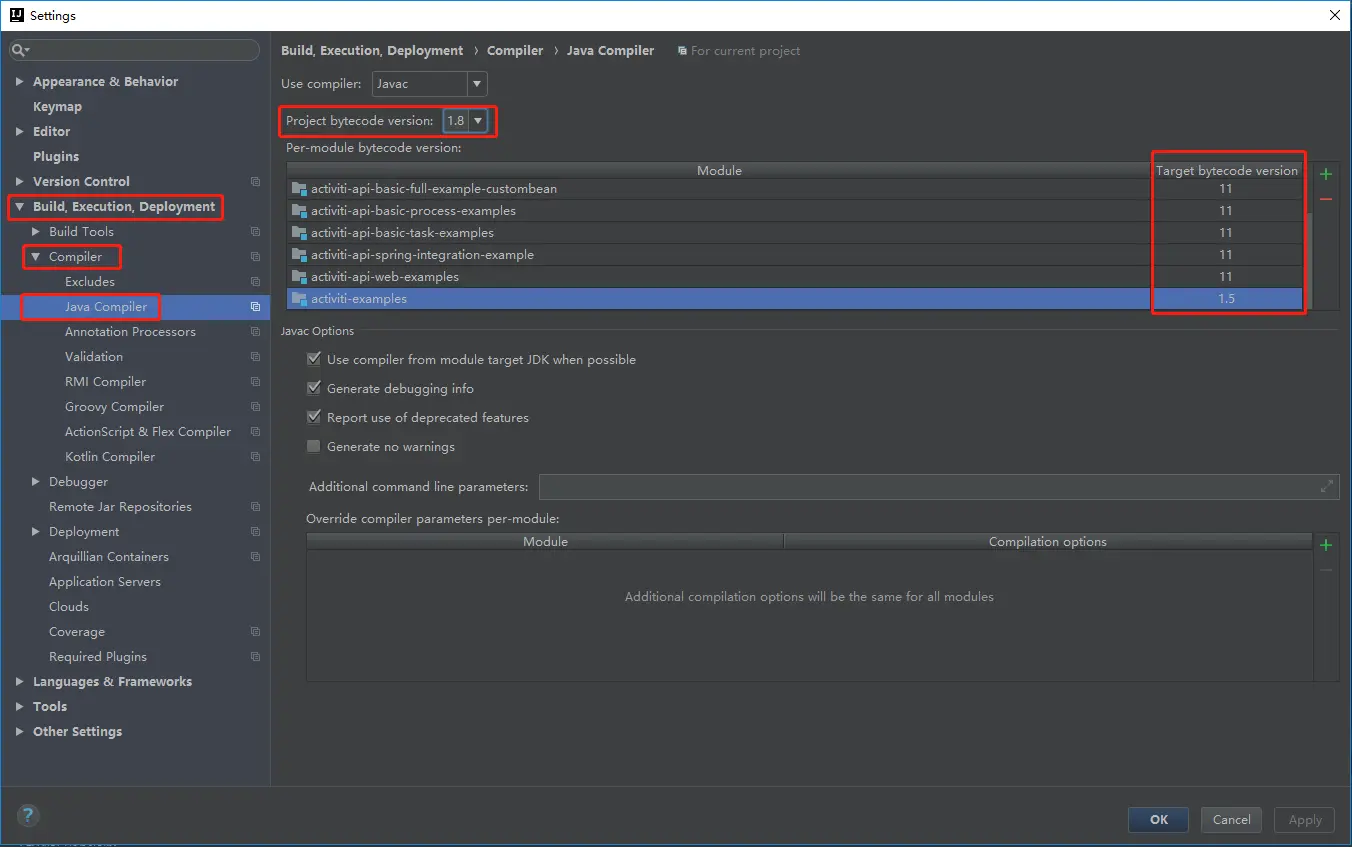Collapse the Compiler tree arrow
This screenshot has height=847, width=1352.
point(36,257)
